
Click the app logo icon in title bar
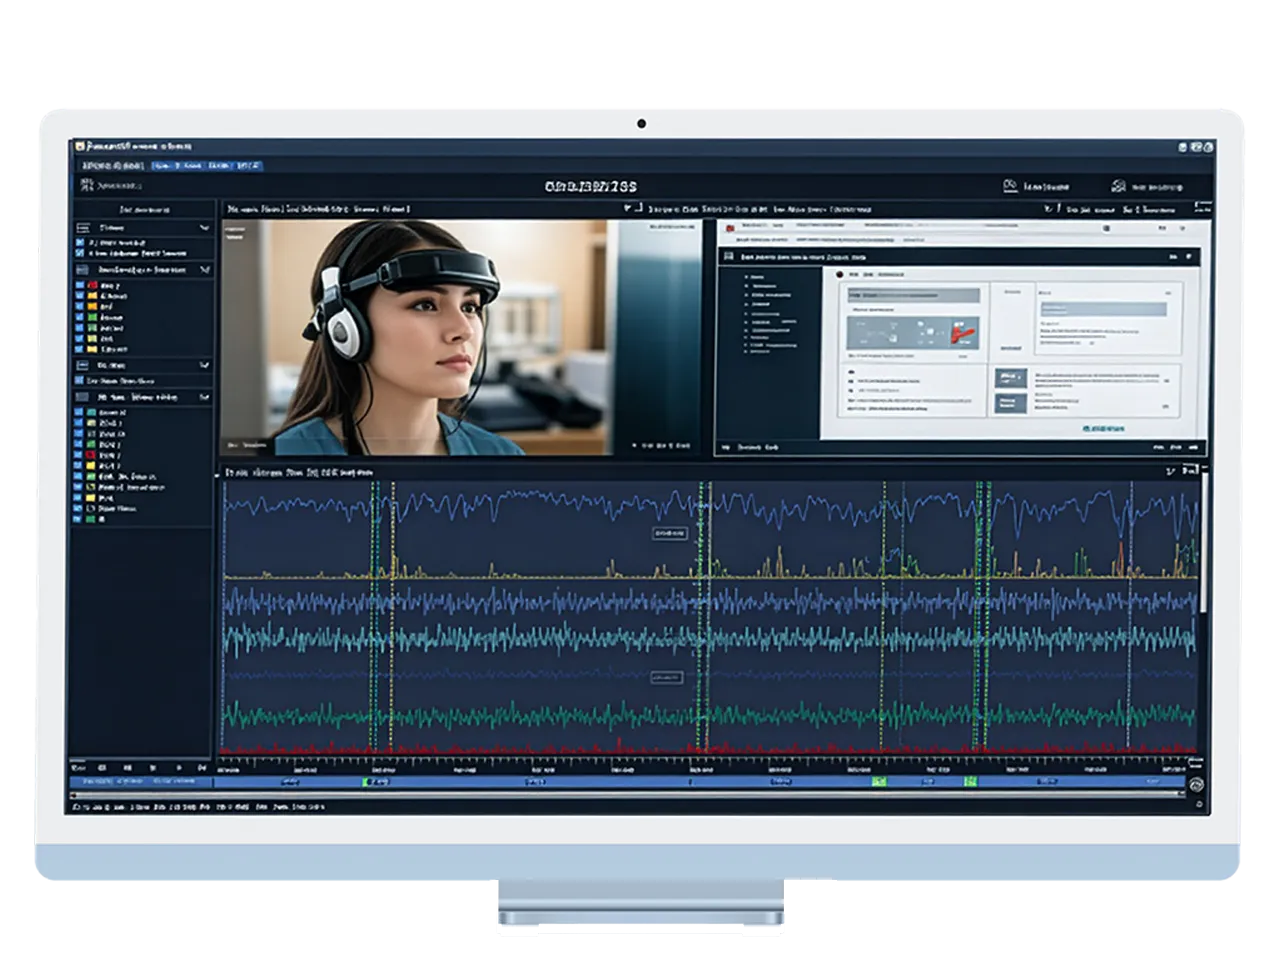80,146
